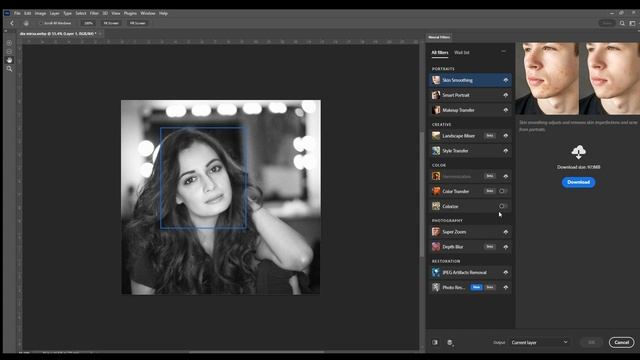Click the Photoshop app icon
The height and width of the screenshot is (360, 640).
[7, 13]
